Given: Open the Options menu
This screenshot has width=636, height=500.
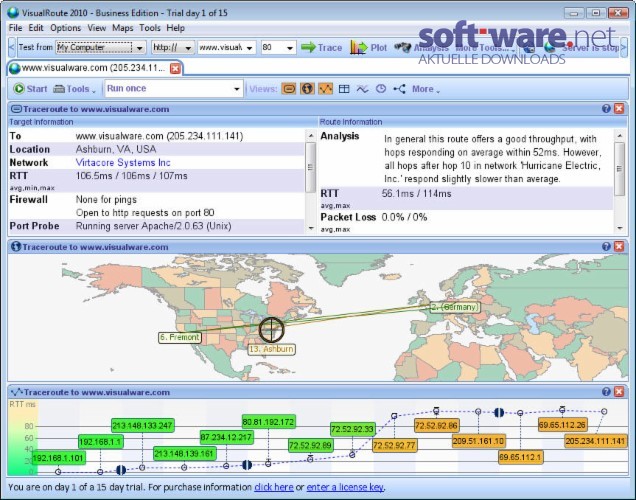Looking at the screenshot, I should 65,28.
